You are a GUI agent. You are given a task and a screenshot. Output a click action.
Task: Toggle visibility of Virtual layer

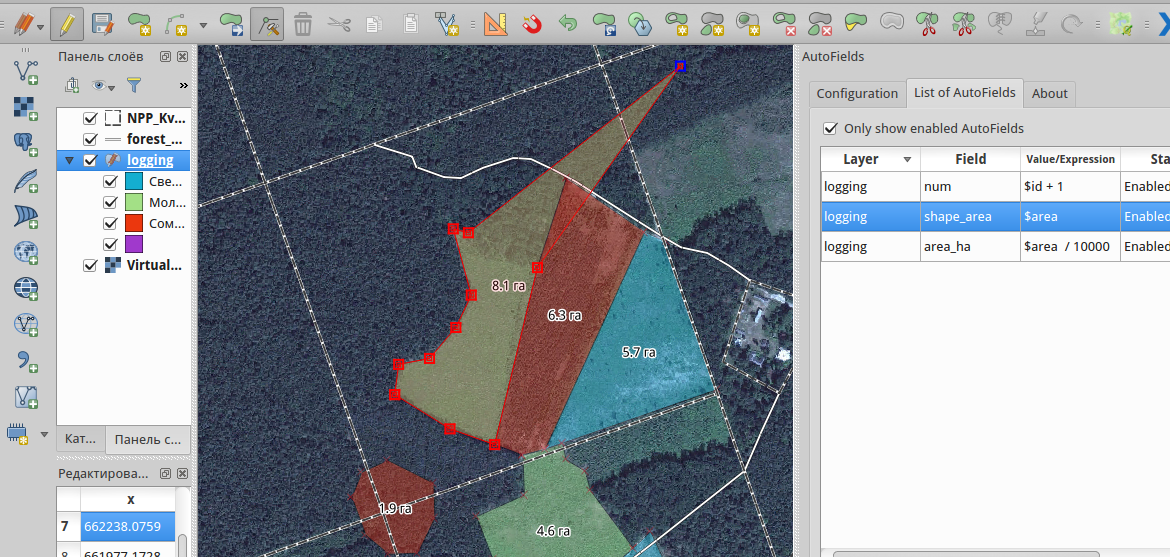91,265
